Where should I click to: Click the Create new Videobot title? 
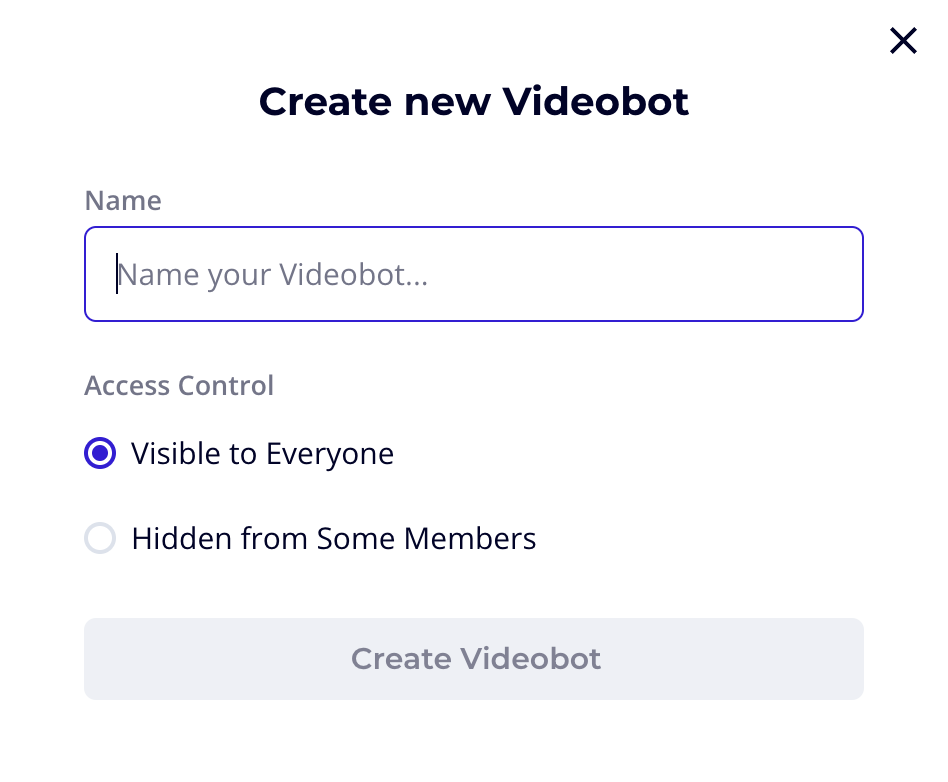474,101
